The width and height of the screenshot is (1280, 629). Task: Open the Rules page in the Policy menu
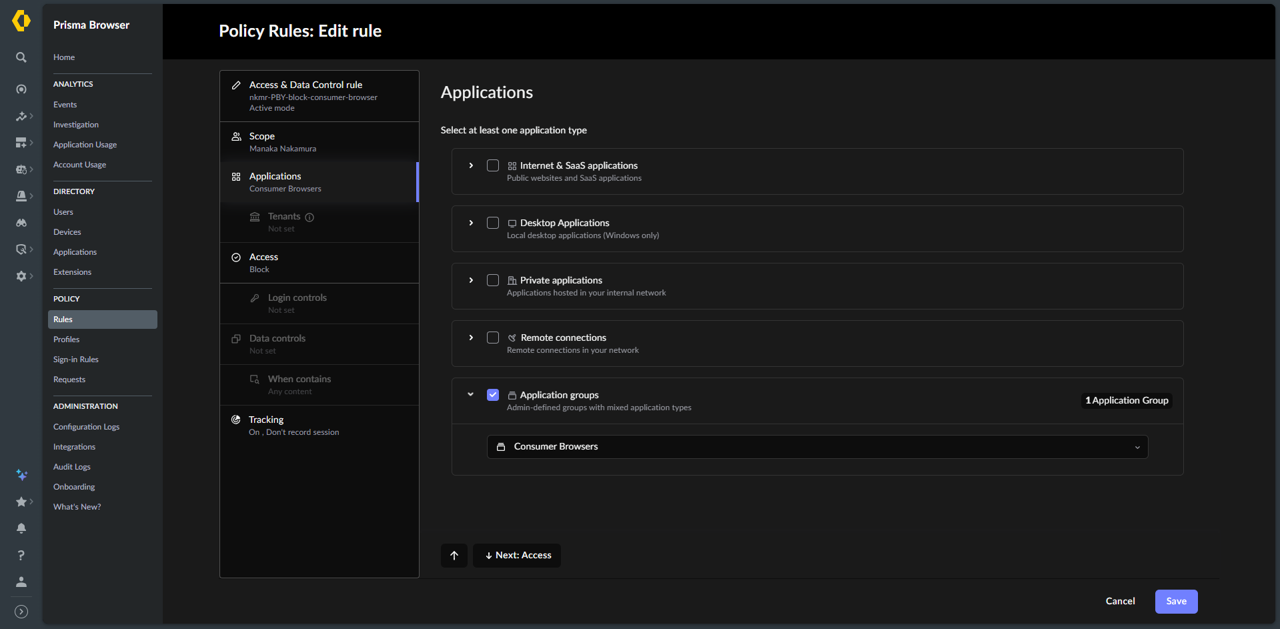click(x=102, y=320)
